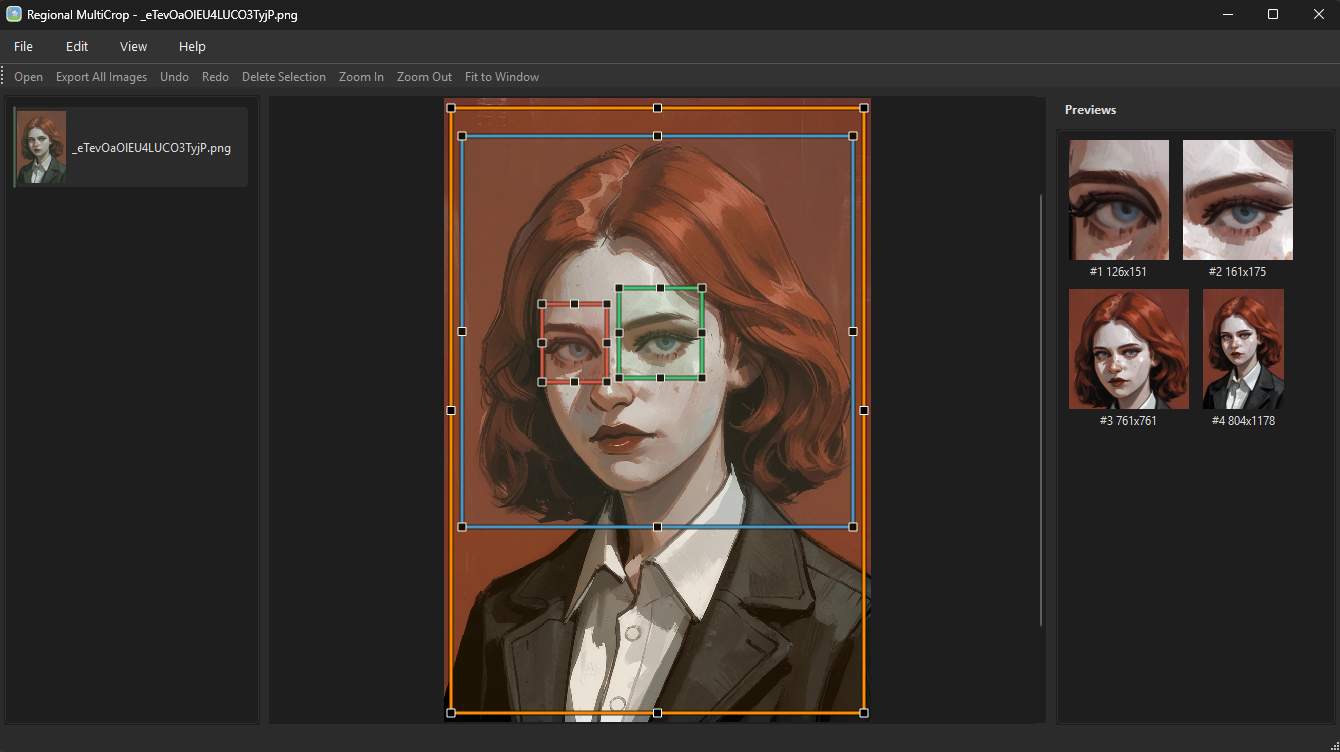Click the canvas vertical scrollbar

1041,410
